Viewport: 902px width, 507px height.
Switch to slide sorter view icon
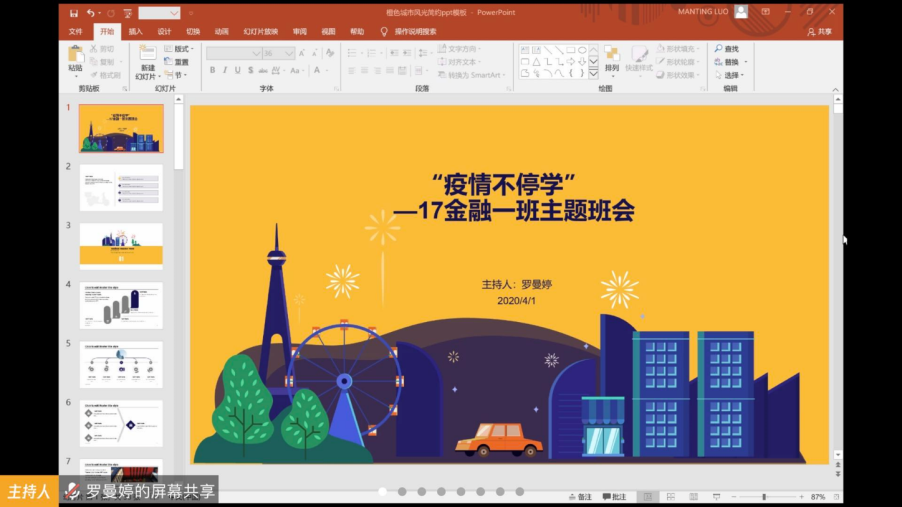(x=670, y=497)
